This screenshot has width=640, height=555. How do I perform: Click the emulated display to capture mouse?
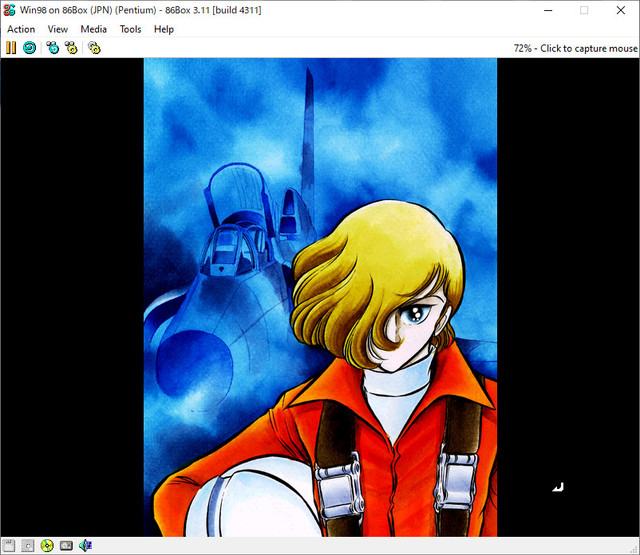coord(320,297)
